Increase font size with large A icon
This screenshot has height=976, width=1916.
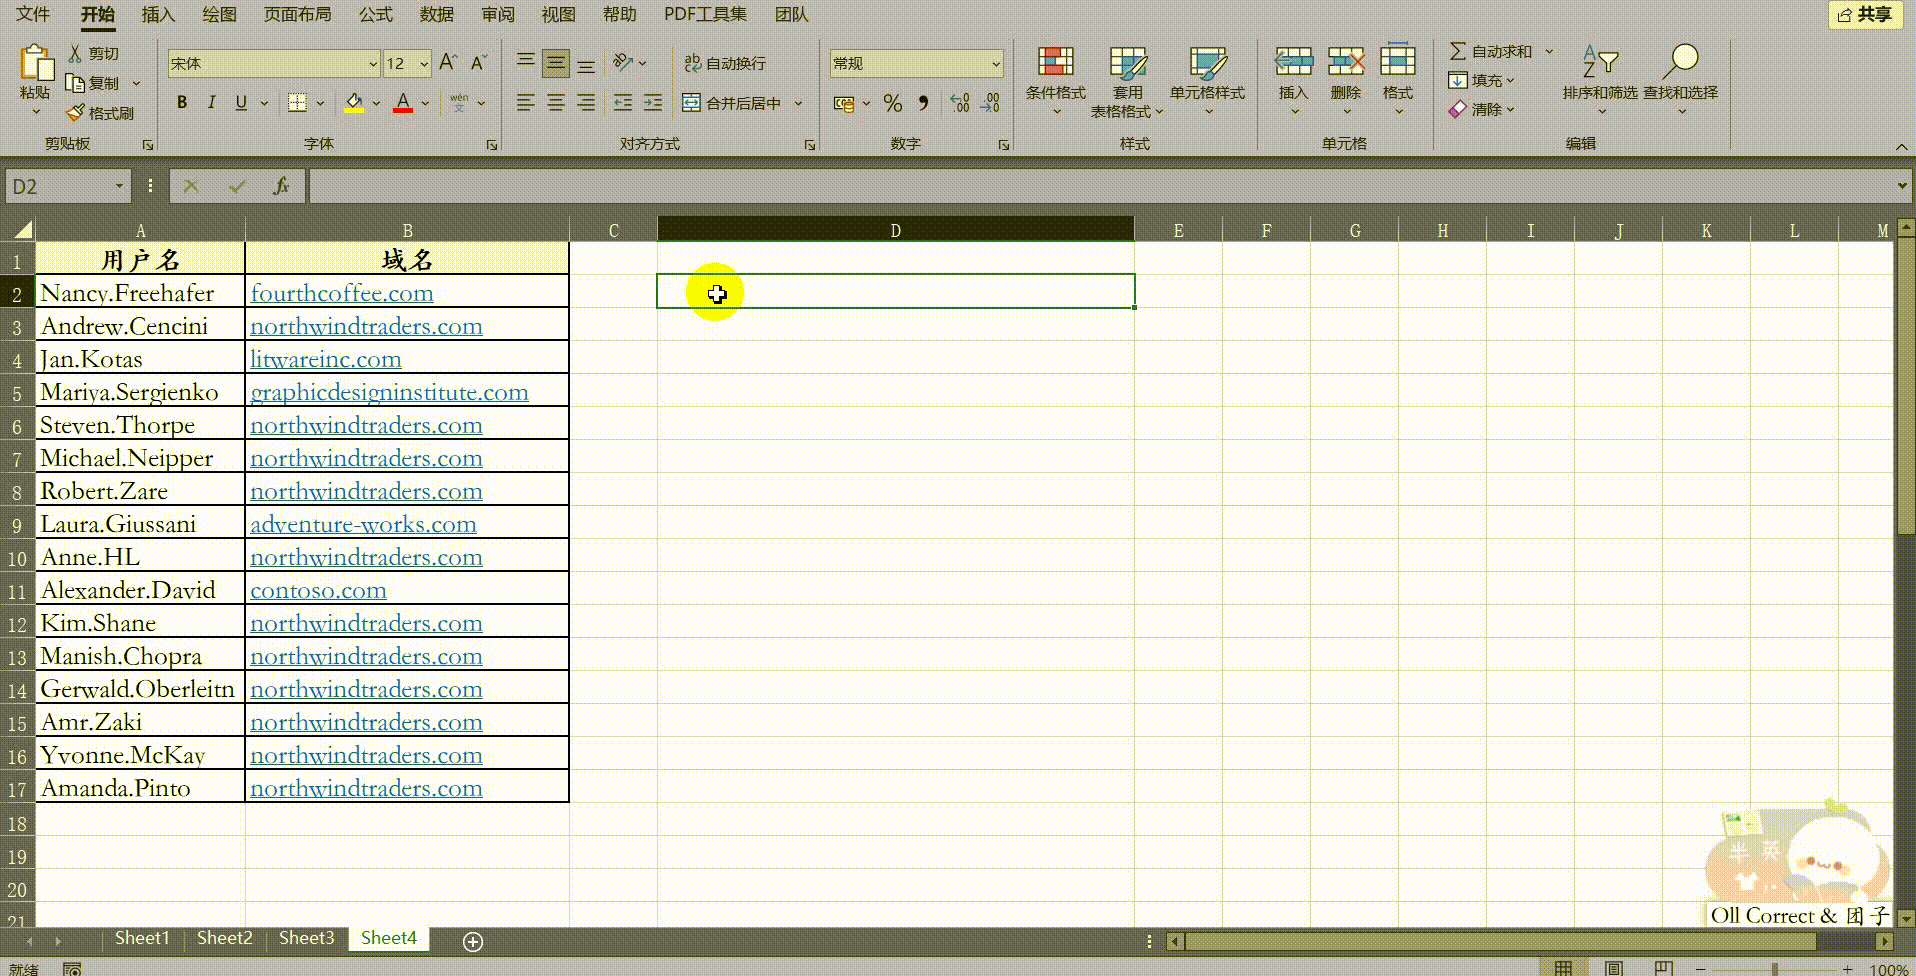(448, 63)
